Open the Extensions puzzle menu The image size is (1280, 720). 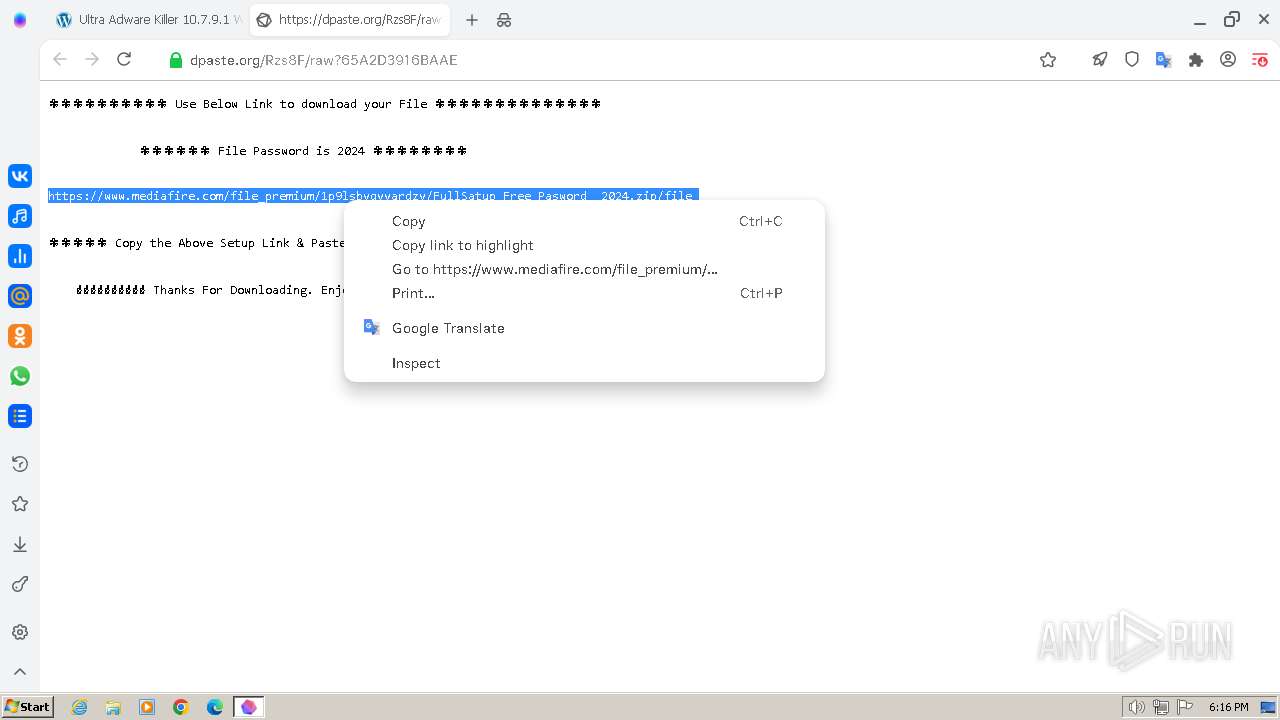click(x=1196, y=60)
